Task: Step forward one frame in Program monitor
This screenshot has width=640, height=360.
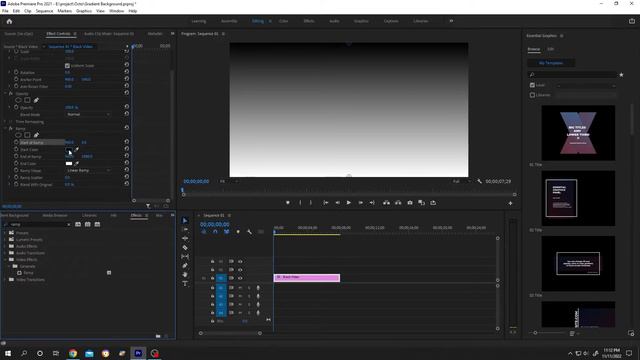Action: point(360,202)
